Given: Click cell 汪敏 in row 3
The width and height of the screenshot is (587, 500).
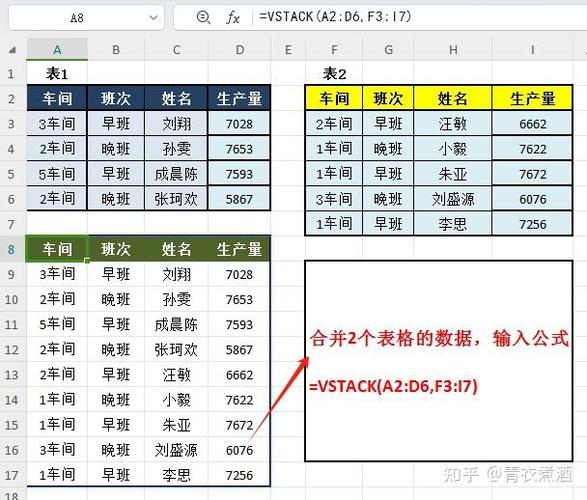Looking at the screenshot, I should point(453,124).
